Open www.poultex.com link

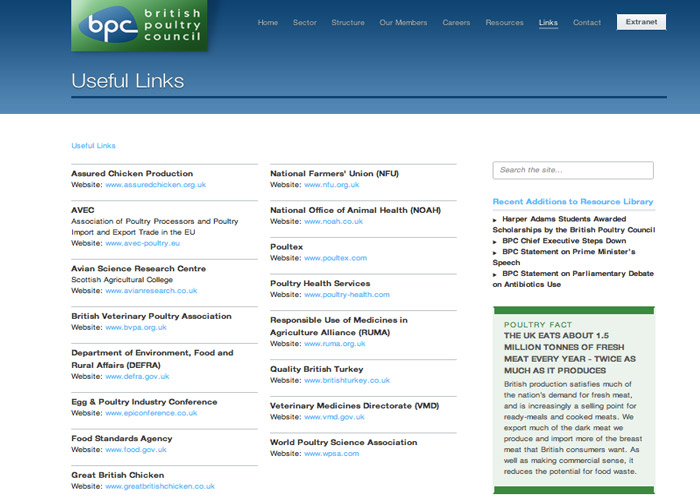(x=336, y=258)
